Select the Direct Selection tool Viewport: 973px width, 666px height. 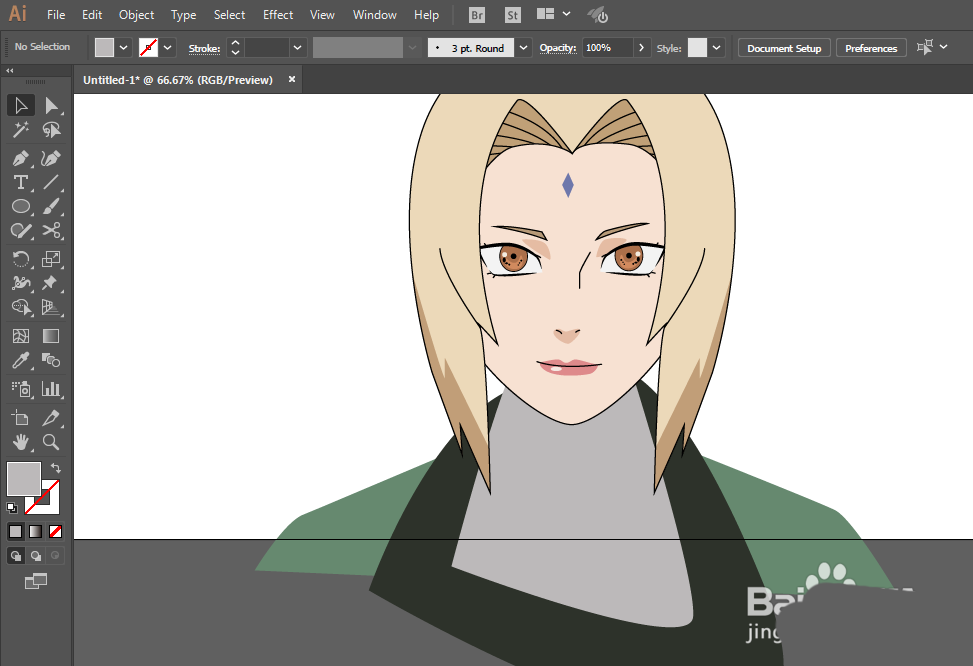coord(51,106)
